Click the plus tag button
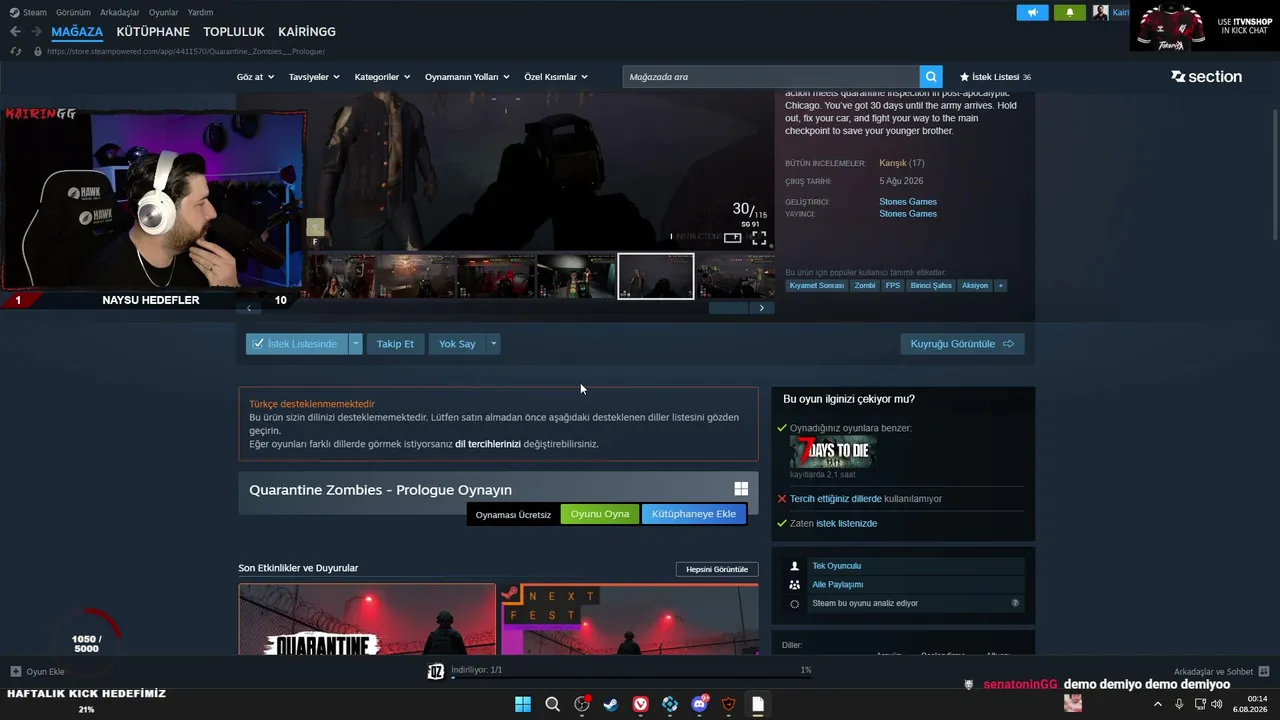 1000,286
